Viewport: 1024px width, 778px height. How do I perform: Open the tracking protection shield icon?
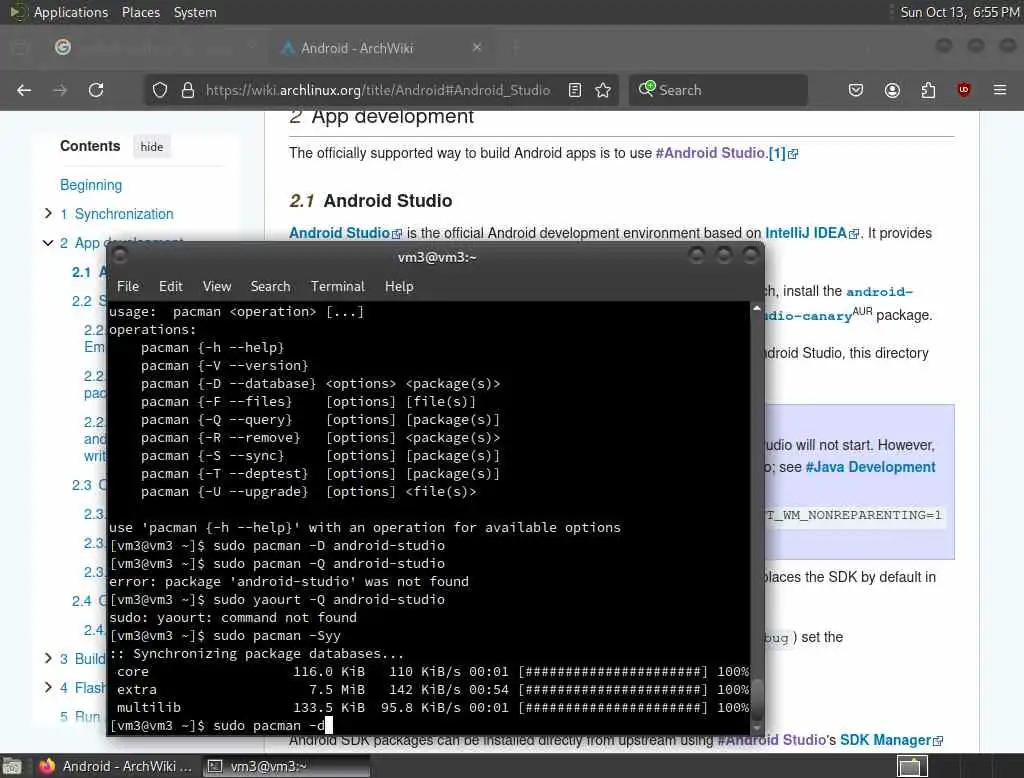pos(160,90)
